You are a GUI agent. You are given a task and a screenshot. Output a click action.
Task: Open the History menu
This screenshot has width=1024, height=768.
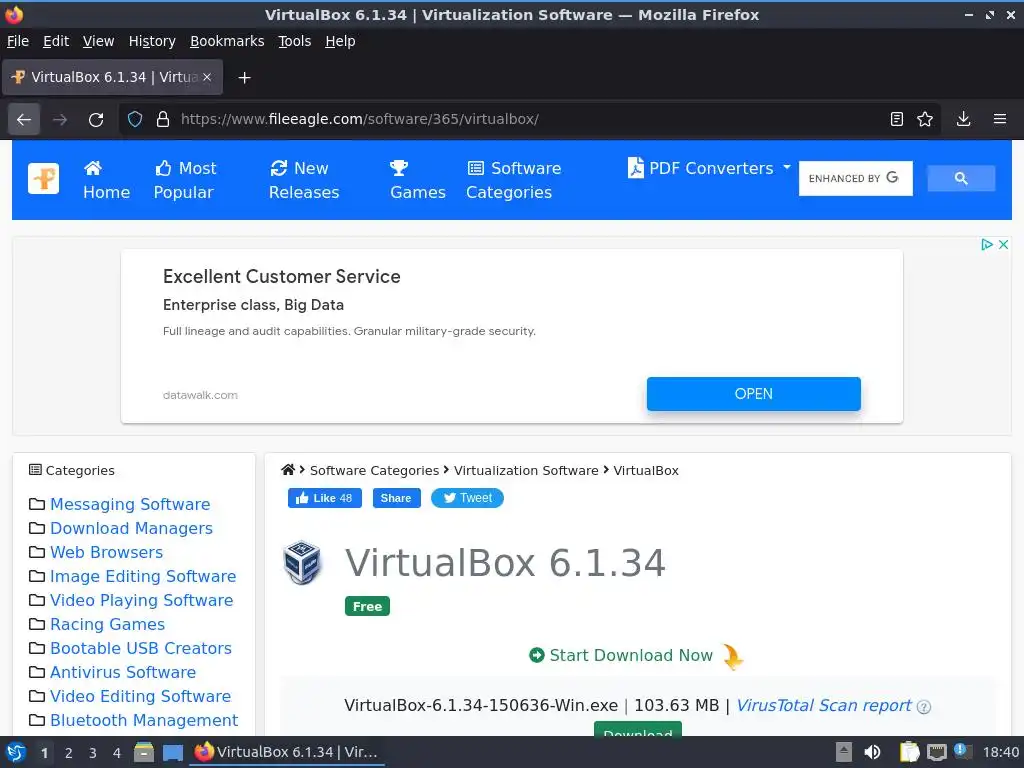click(152, 41)
